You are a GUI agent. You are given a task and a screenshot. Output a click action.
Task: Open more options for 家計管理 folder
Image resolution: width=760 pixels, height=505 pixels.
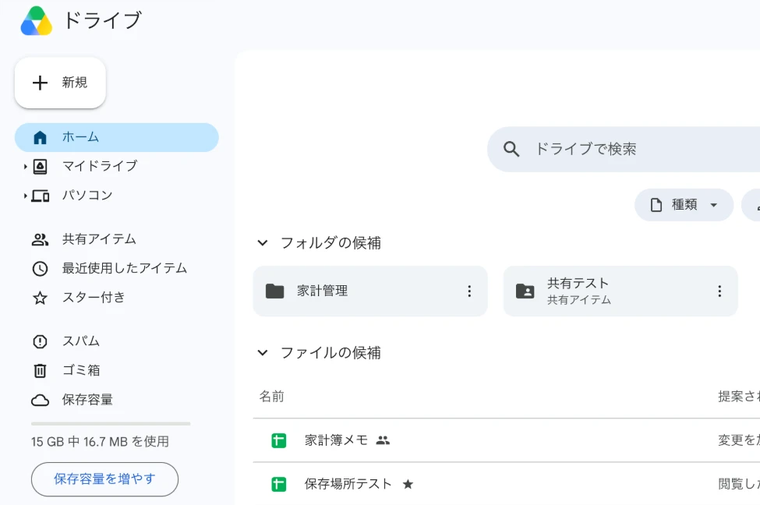pos(469,291)
